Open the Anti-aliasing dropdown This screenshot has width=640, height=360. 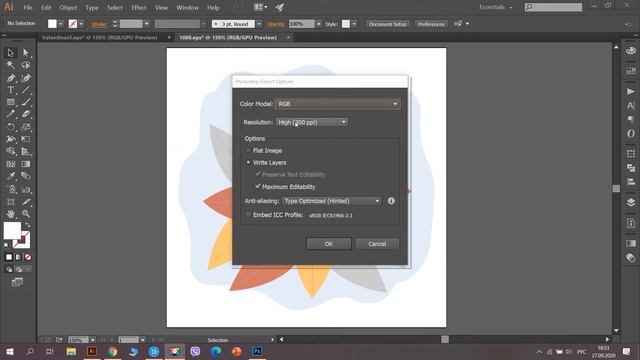(331, 201)
